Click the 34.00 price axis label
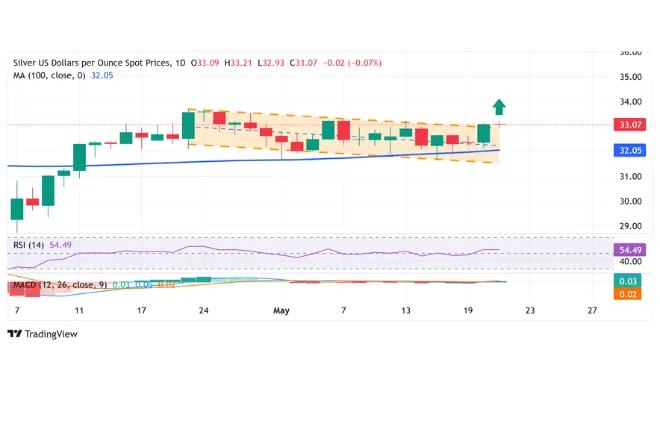Viewport: 660px width, 440px height. point(631,102)
